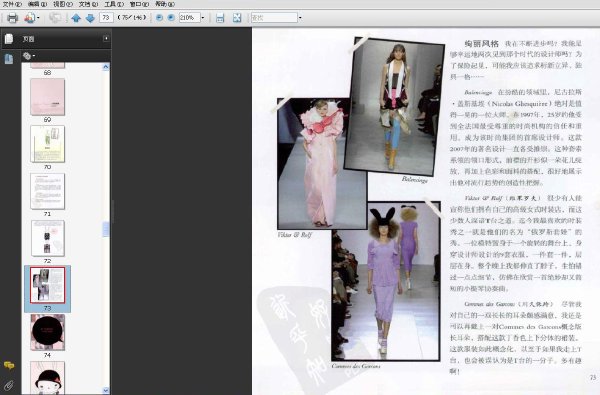
Task: Zoom out using the minus button
Action: 160,18
